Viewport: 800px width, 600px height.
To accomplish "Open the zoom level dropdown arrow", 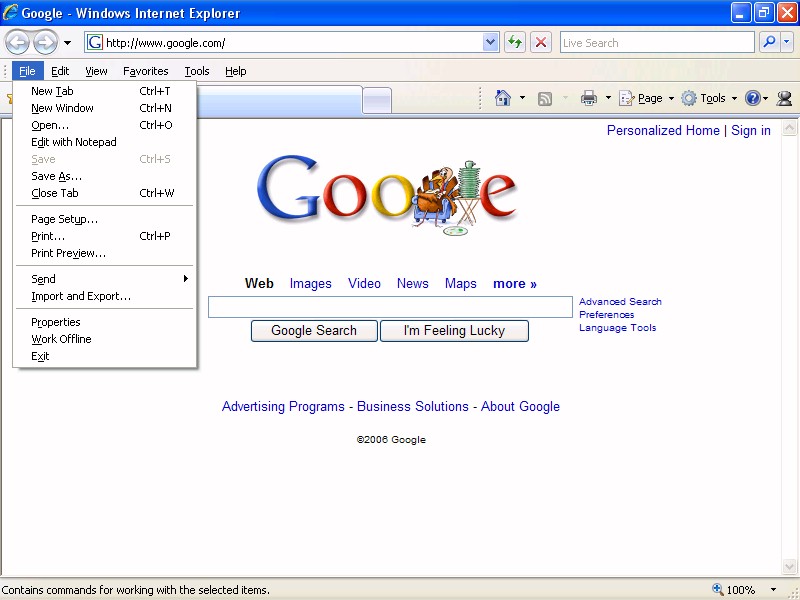I will (x=773, y=590).
